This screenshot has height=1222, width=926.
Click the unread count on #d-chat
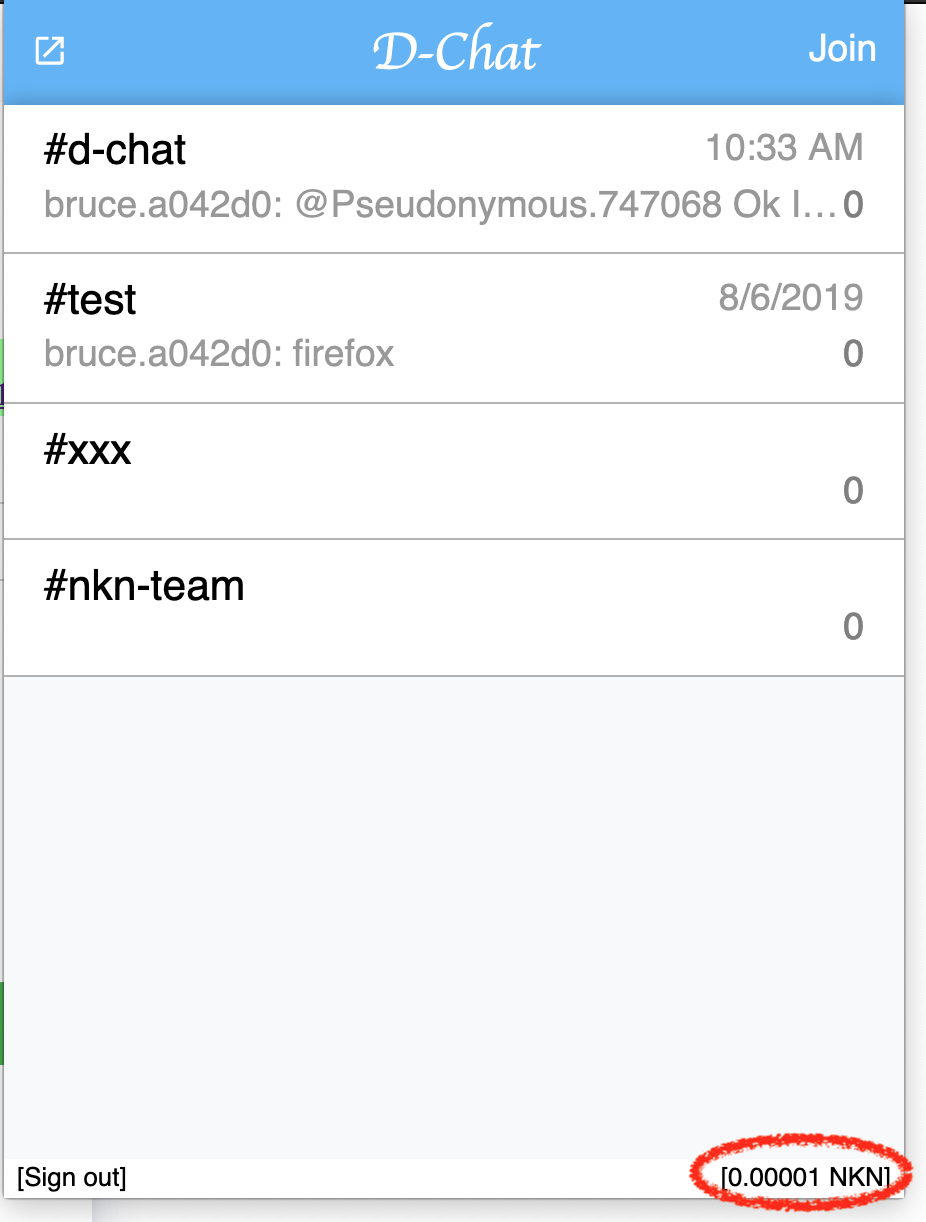(852, 205)
